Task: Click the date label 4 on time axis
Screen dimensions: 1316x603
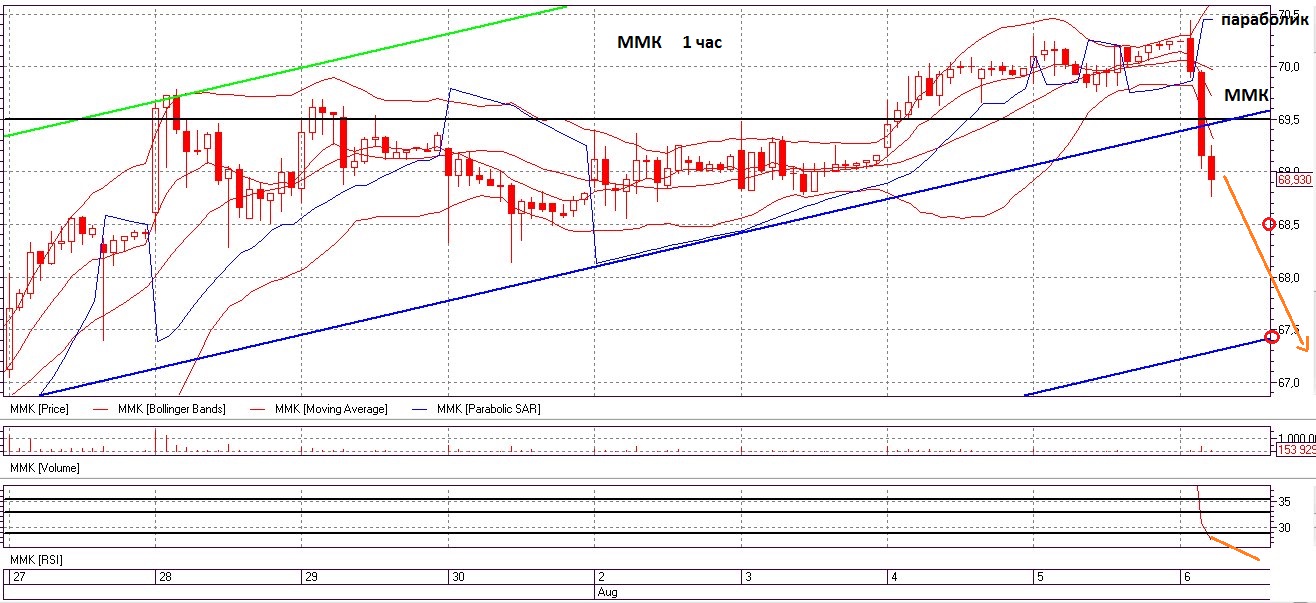Action: click(895, 578)
